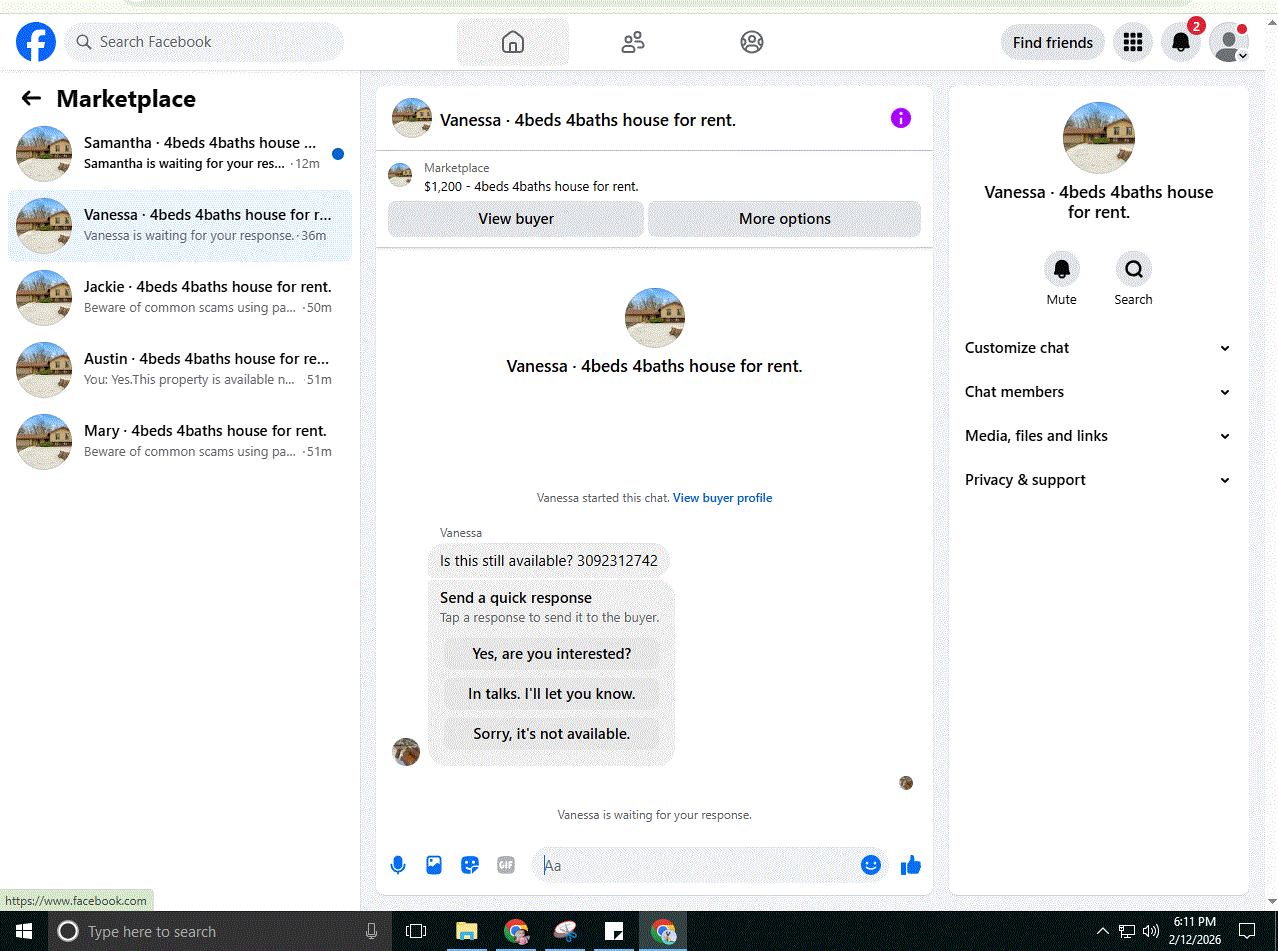
Task: Expand Customize chat section
Action: pyautogui.click(x=1098, y=348)
